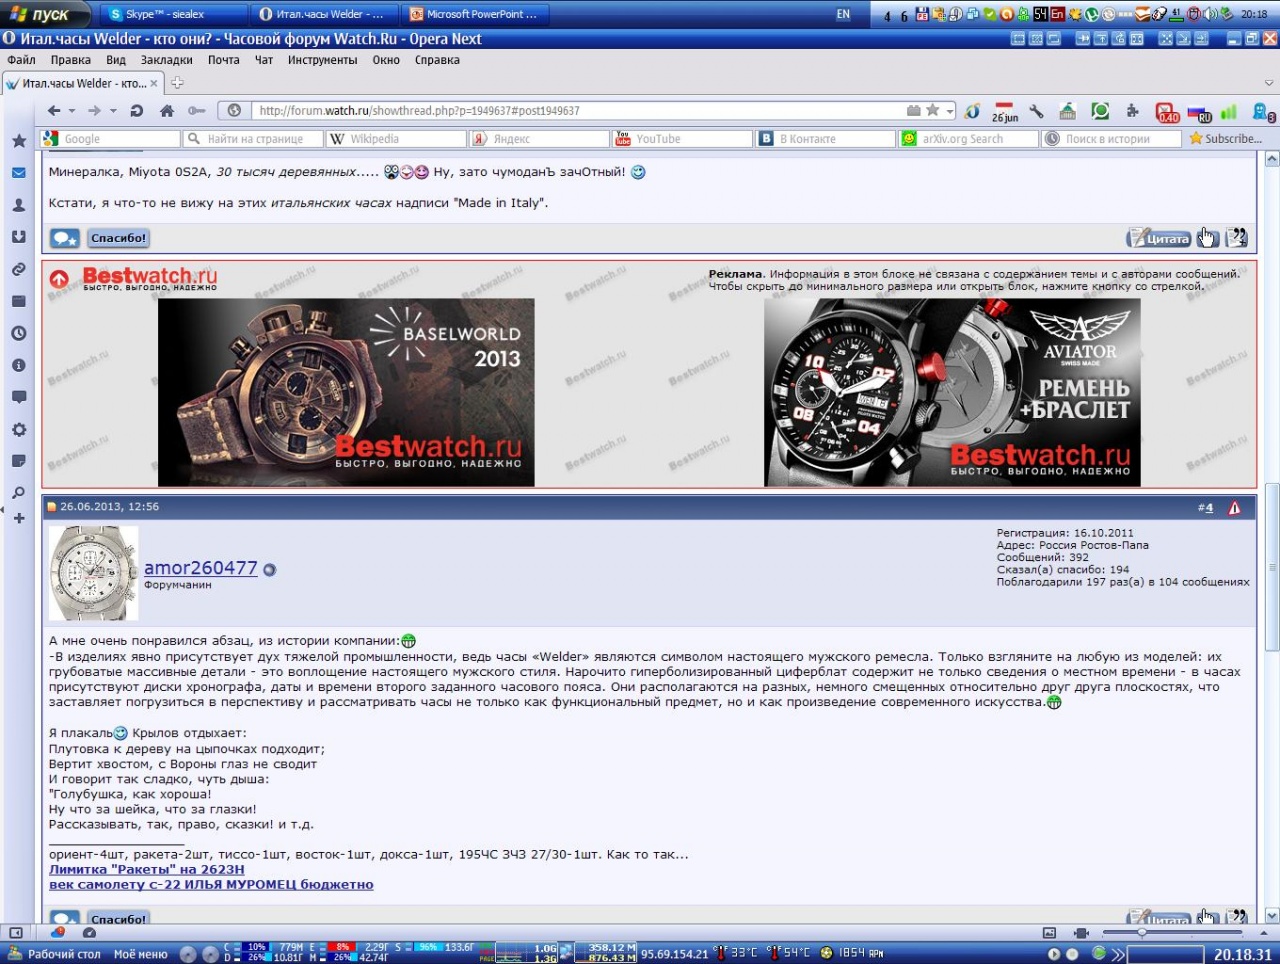Open History clock panel in sidebar
This screenshot has height=964, width=1280.
coord(19,333)
